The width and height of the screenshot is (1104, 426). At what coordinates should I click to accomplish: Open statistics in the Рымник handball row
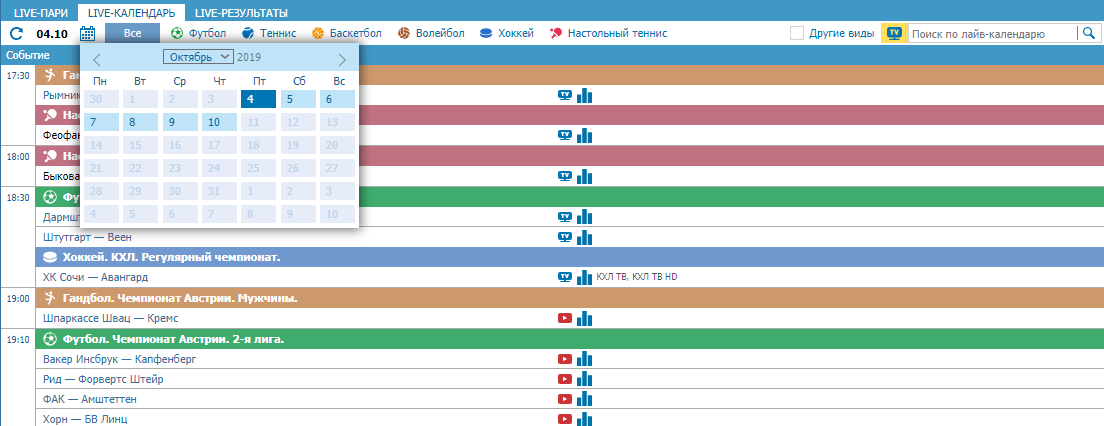point(584,95)
